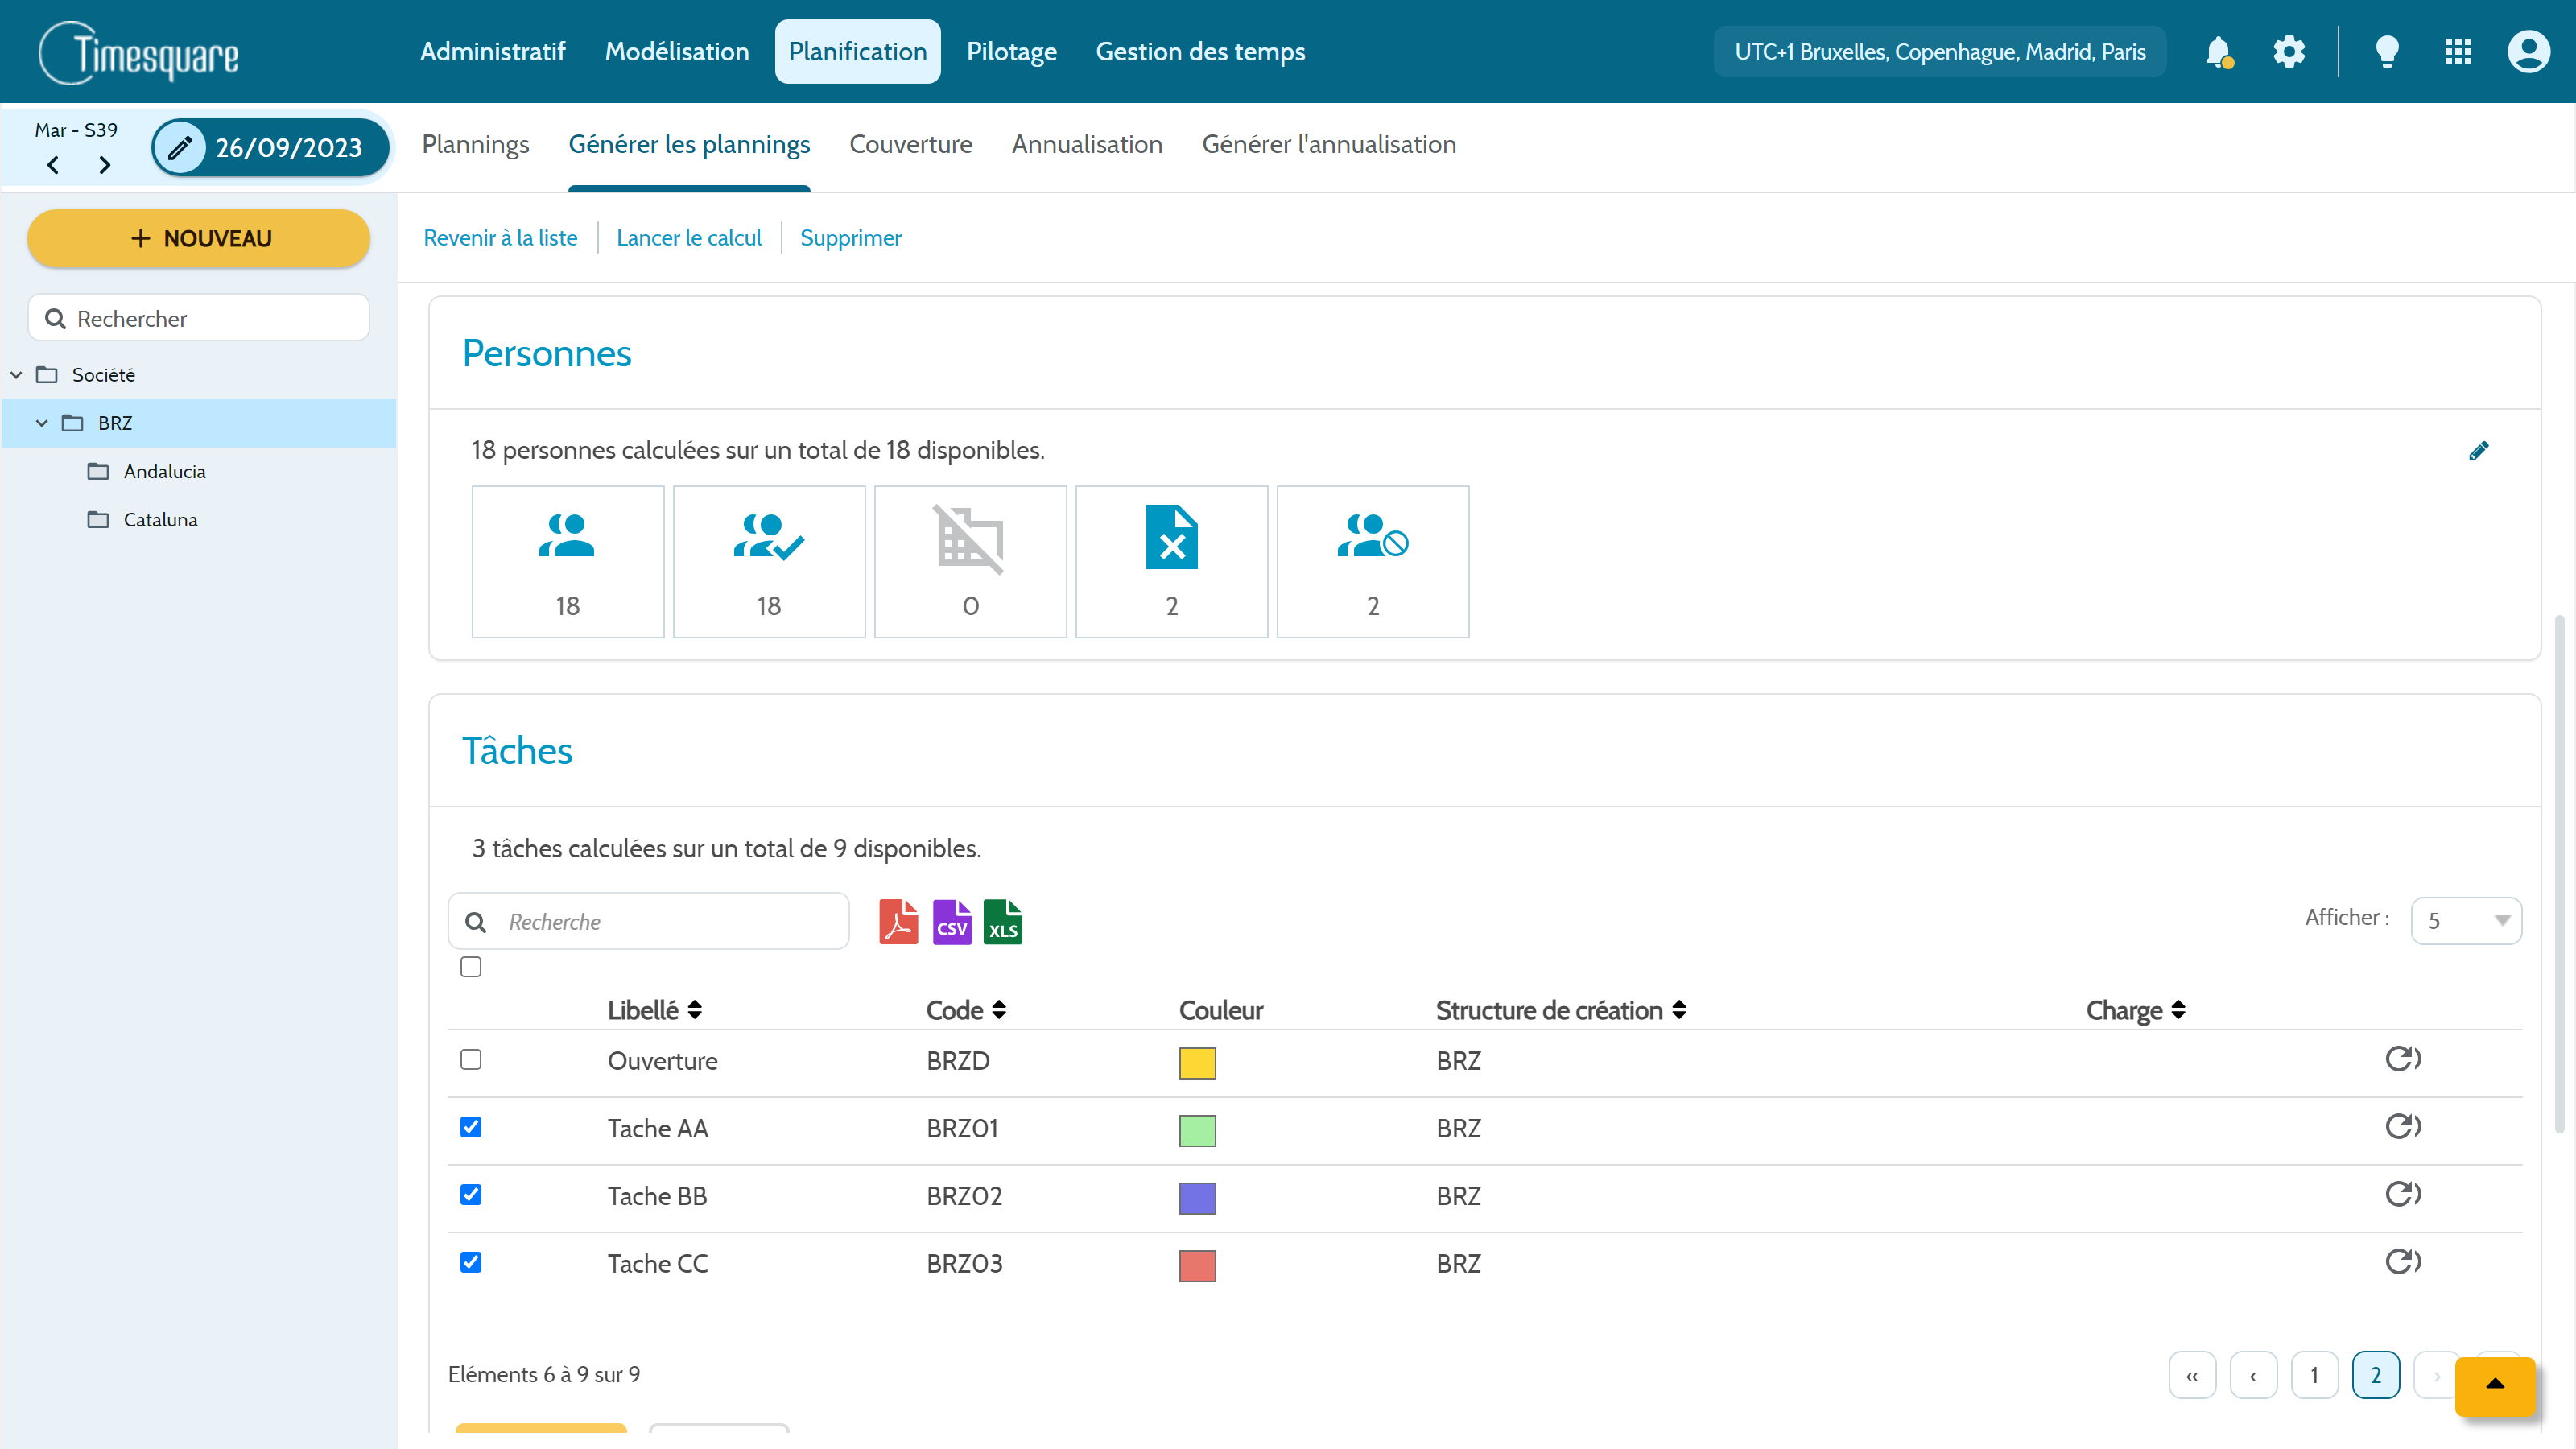Click the Supprimer link
This screenshot has width=2576, height=1449.
[x=851, y=238]
